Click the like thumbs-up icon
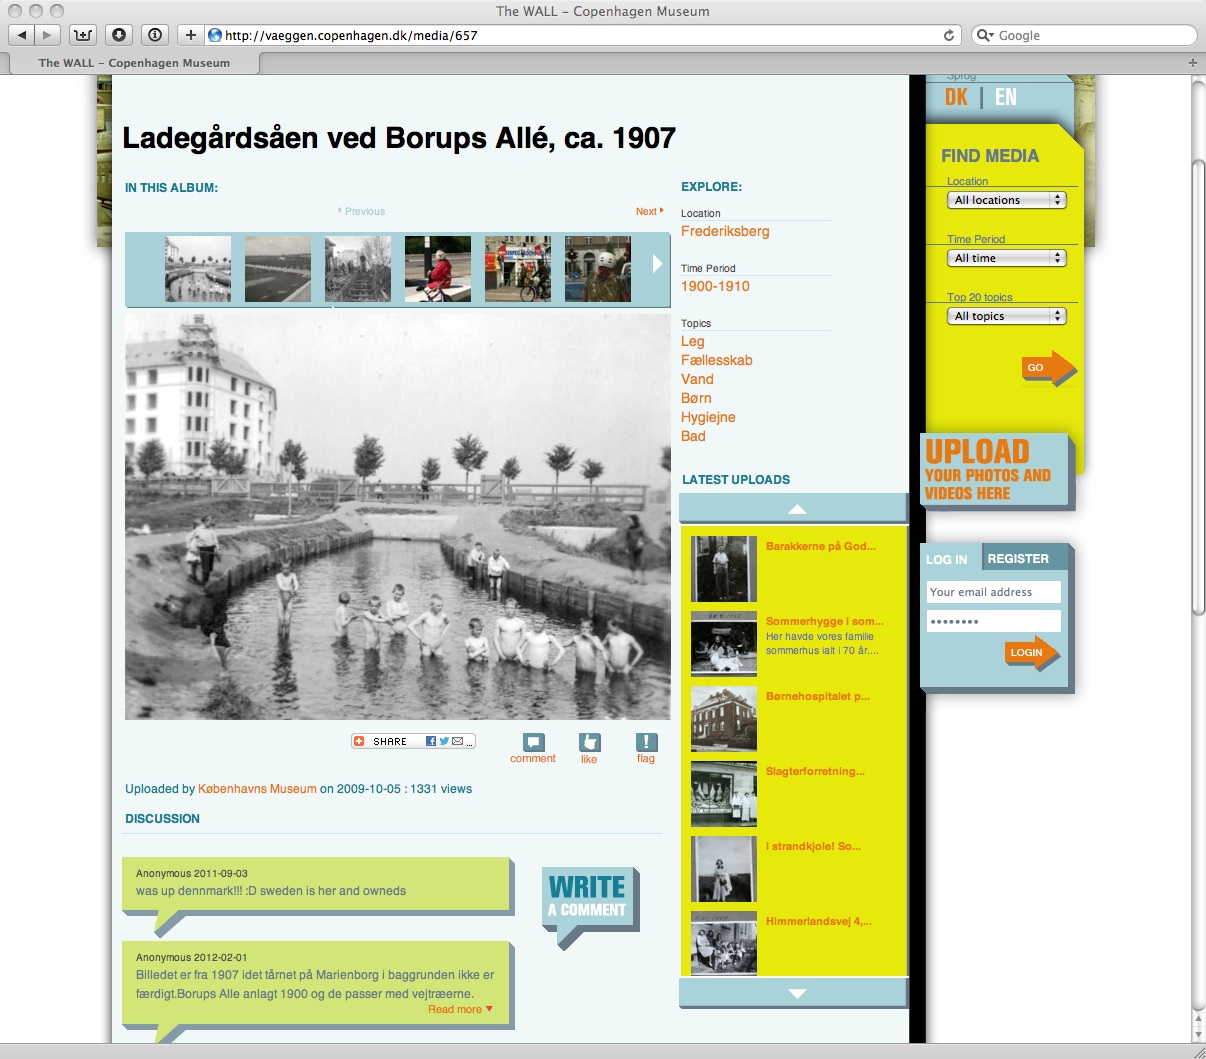Image resolution: width=1206 pixels, height=1059 pixels. [x=590, y=742]
